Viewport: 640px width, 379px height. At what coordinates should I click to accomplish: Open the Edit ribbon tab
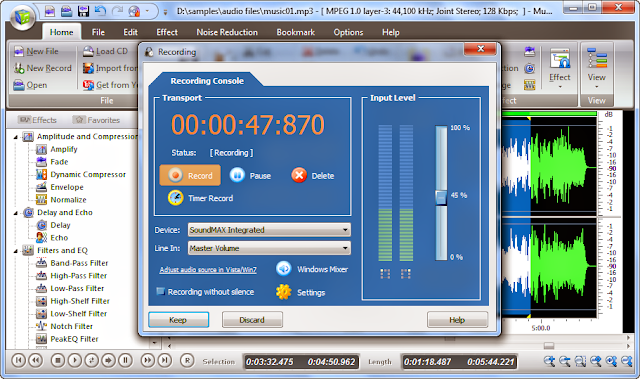[131, 32]
